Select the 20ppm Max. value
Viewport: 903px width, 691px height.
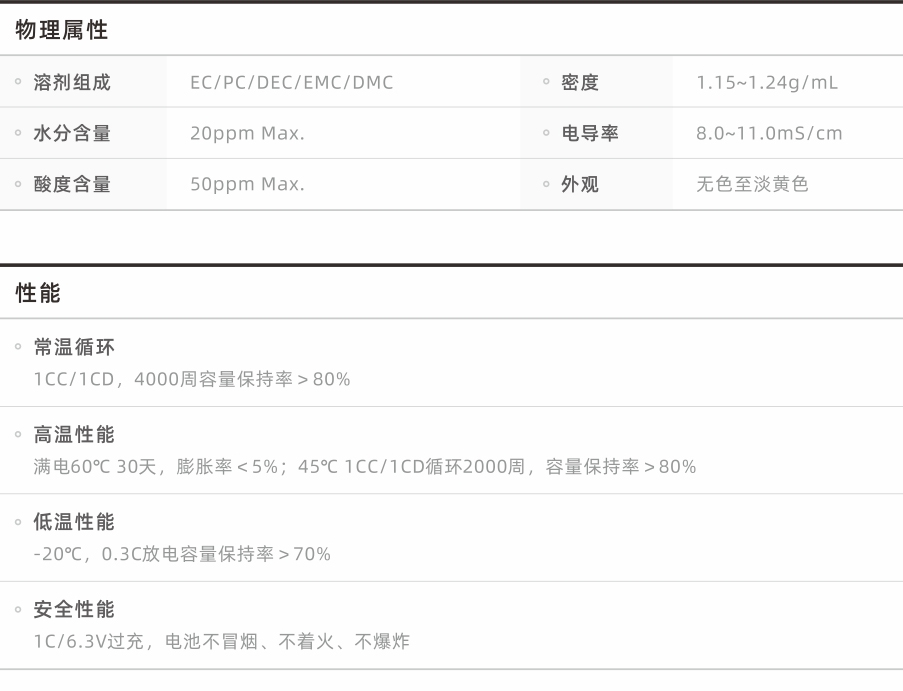click(x=247, y=134)
